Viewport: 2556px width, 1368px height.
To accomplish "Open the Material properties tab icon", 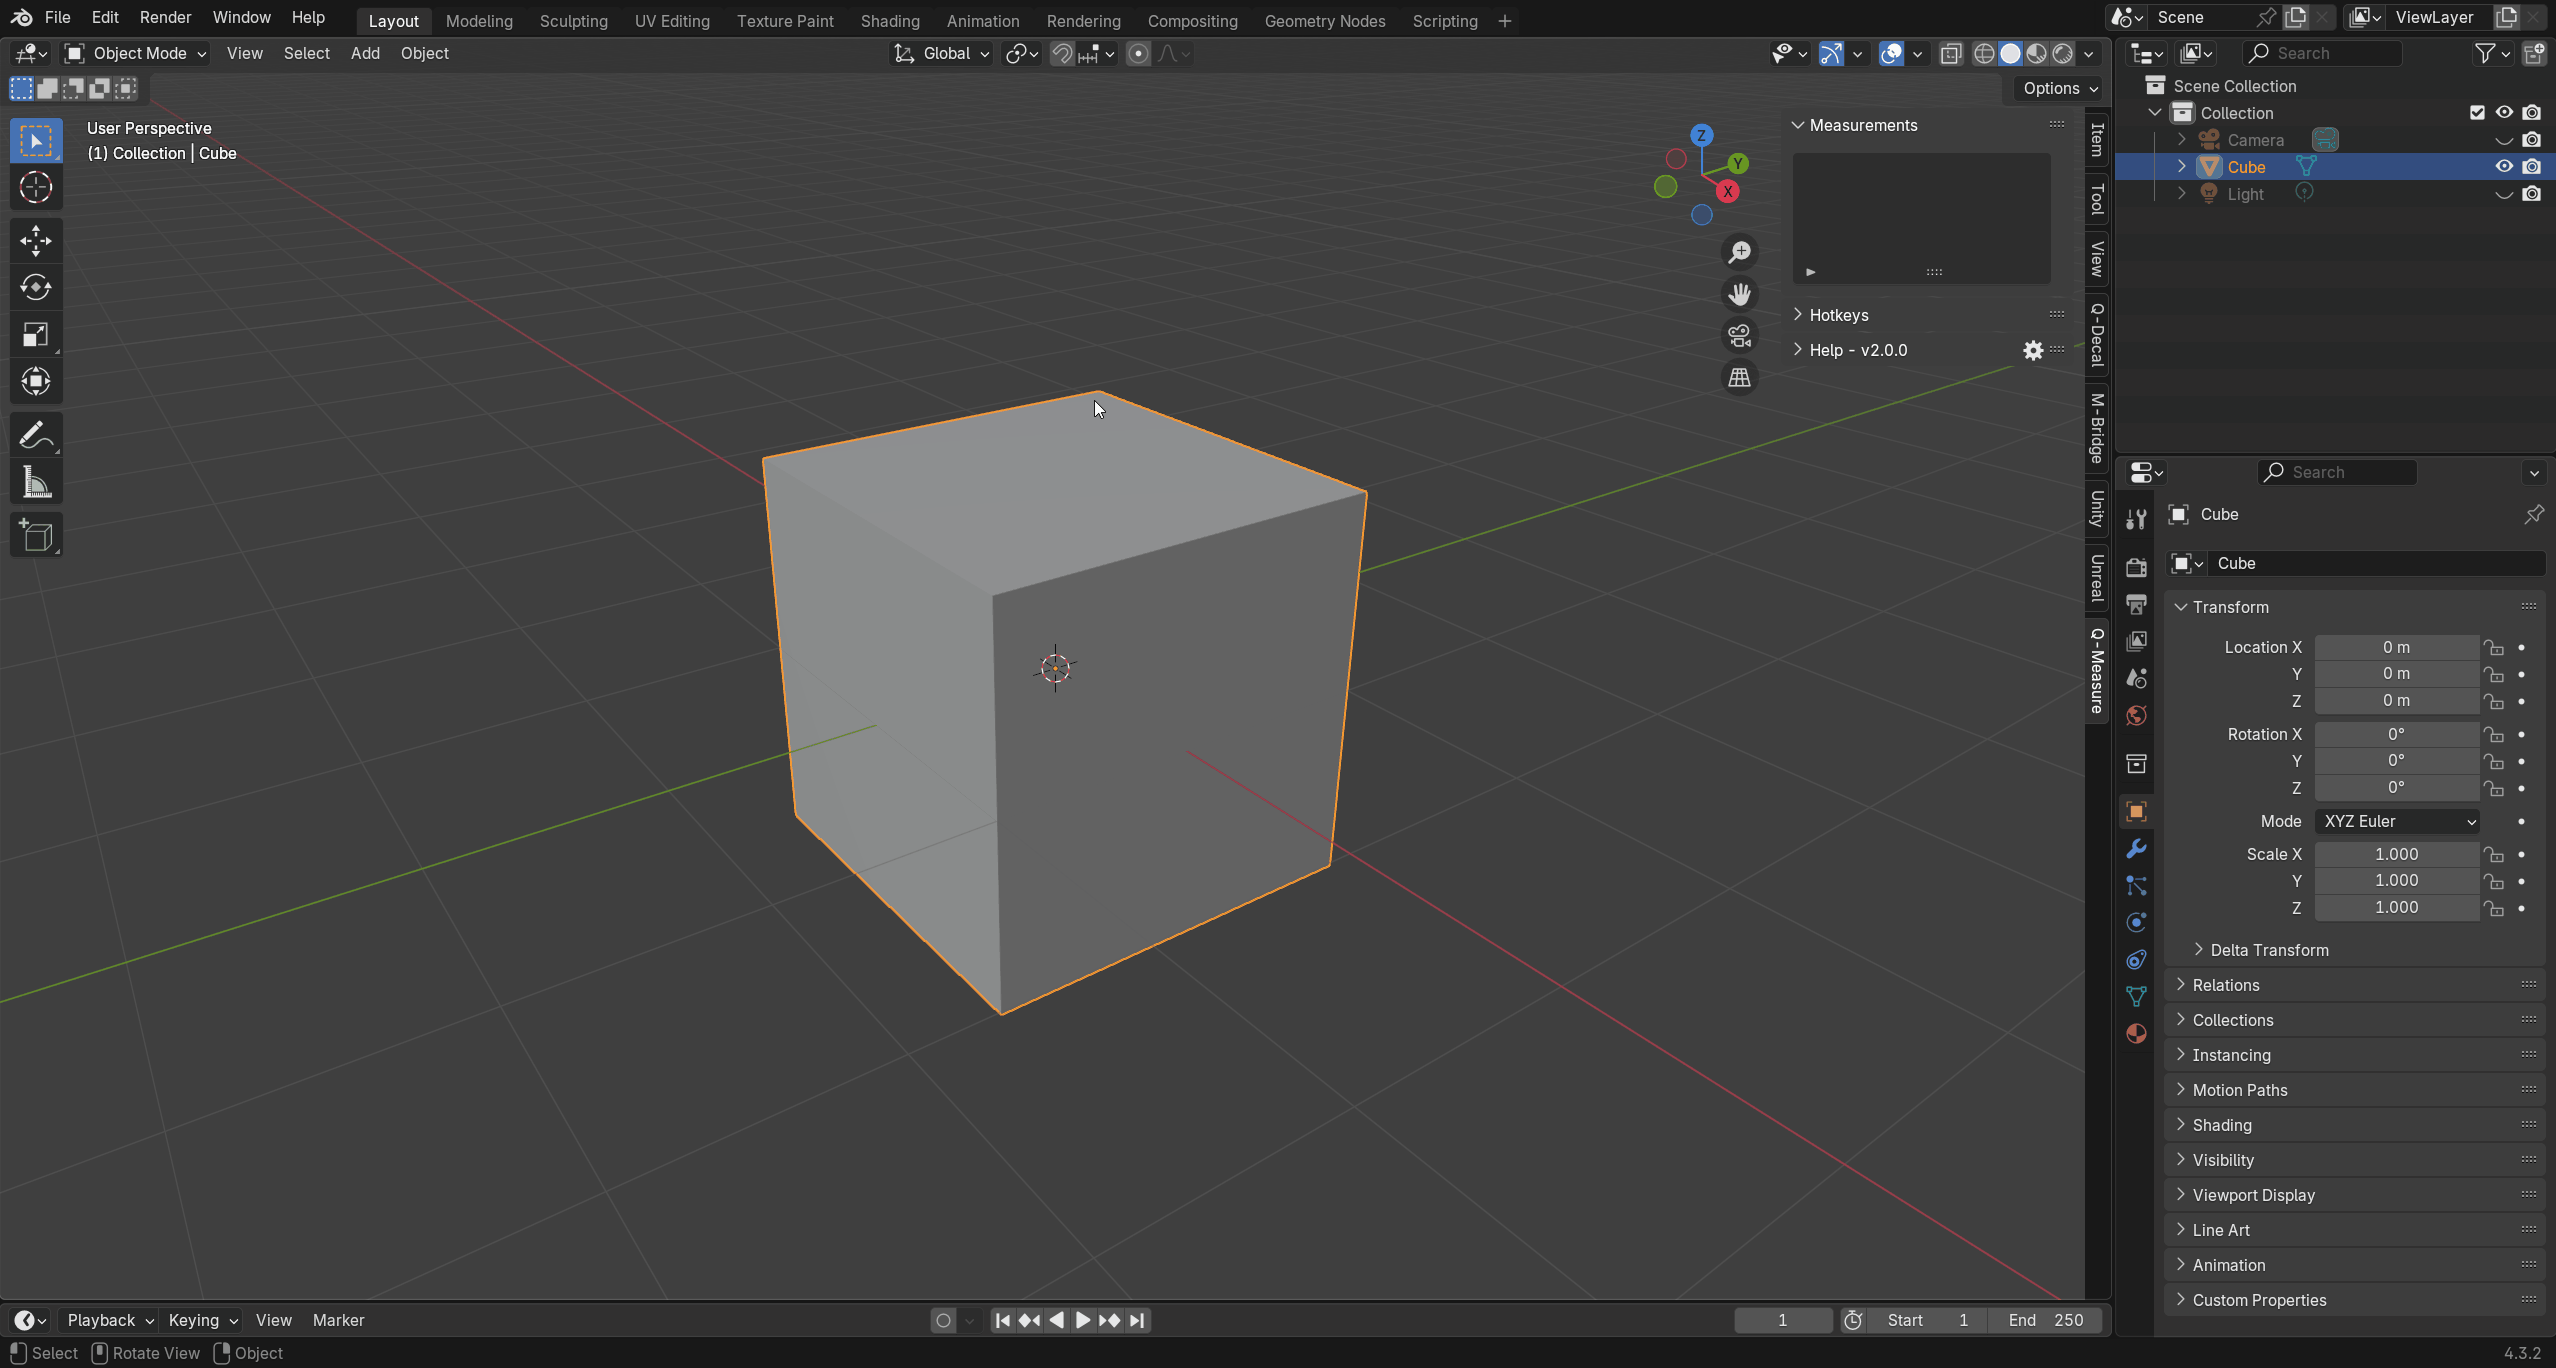I will point(2136,1033).
